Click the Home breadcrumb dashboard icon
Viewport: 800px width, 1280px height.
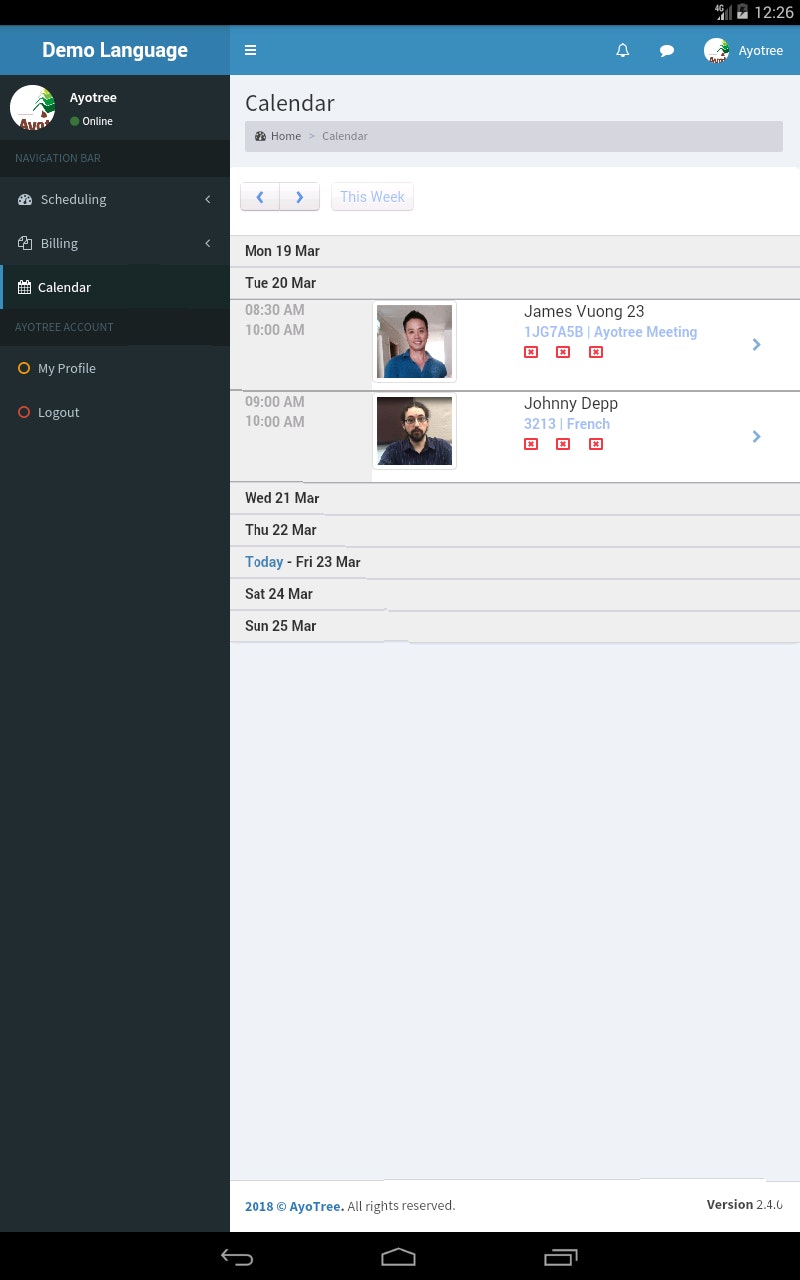click(260, 136)
